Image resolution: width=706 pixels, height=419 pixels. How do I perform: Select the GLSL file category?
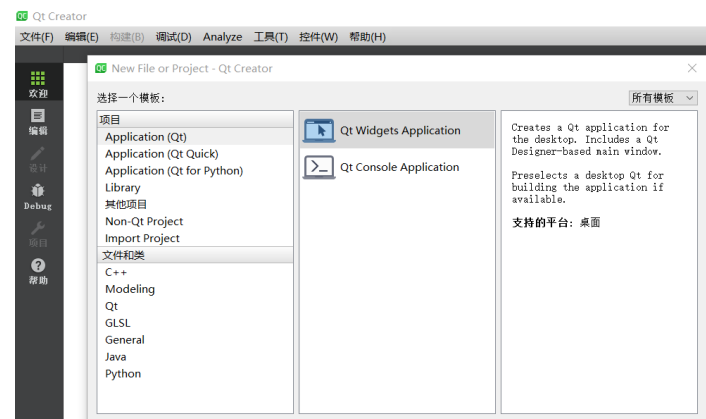pos(195,323)
